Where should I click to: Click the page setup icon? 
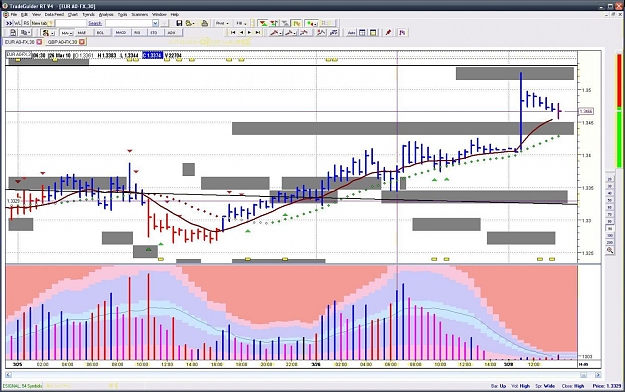click(x=13, y=33)
